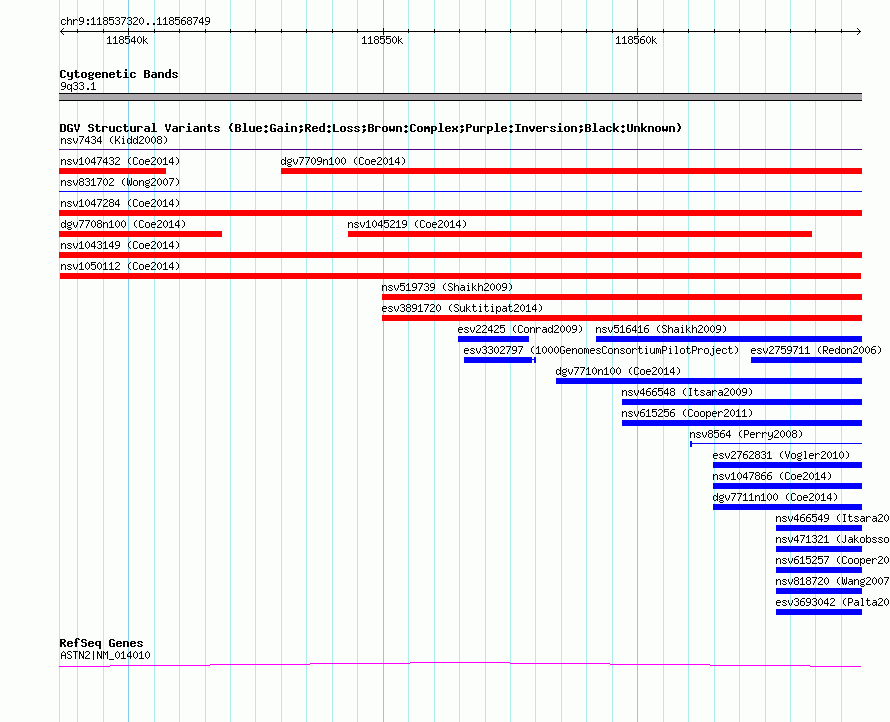Select the red bar of dgv7709n100

pos(571,171)
